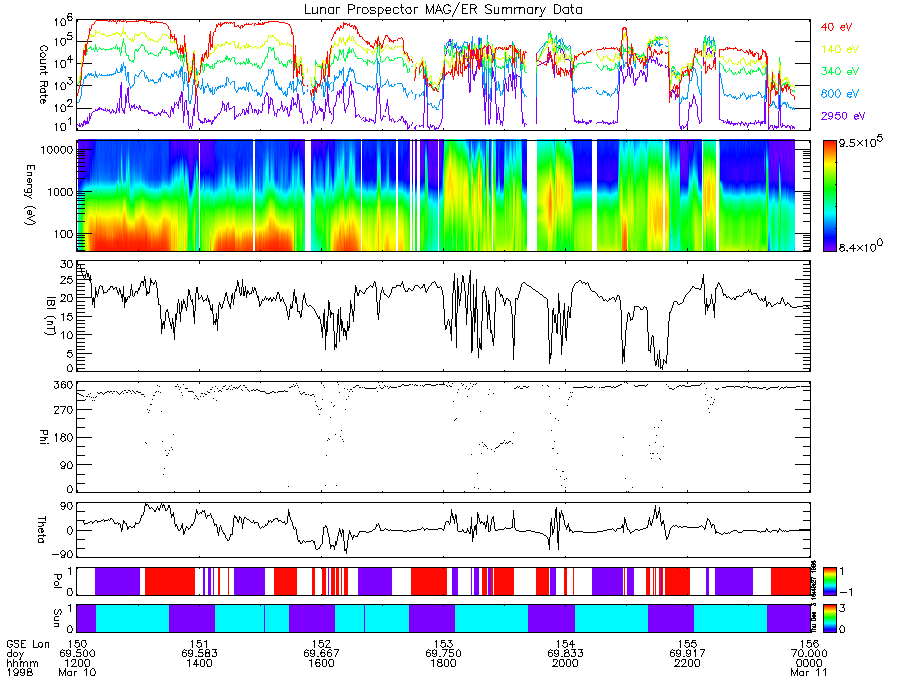900x700 pixels.
Task: Click the '270' tick on the Phi axis
Action: 64,410
